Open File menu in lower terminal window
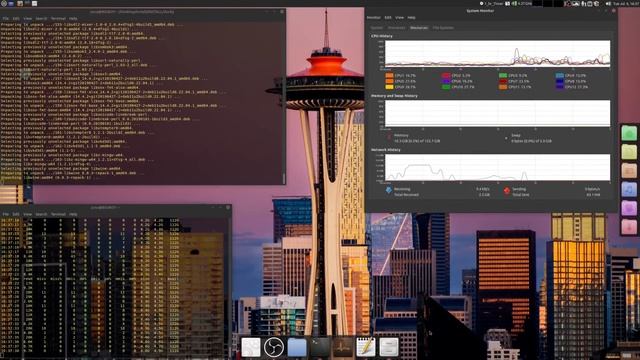 (6, 214)
